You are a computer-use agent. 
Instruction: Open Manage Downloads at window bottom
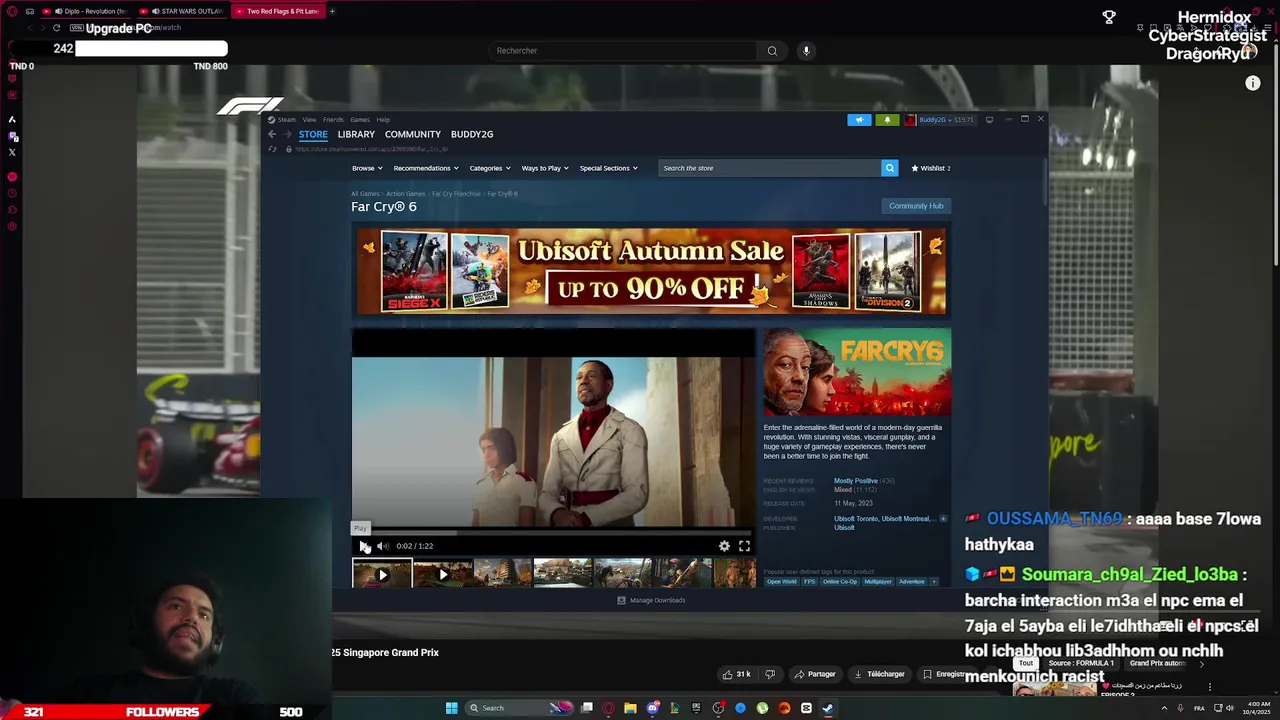click(x=651, y=600)
